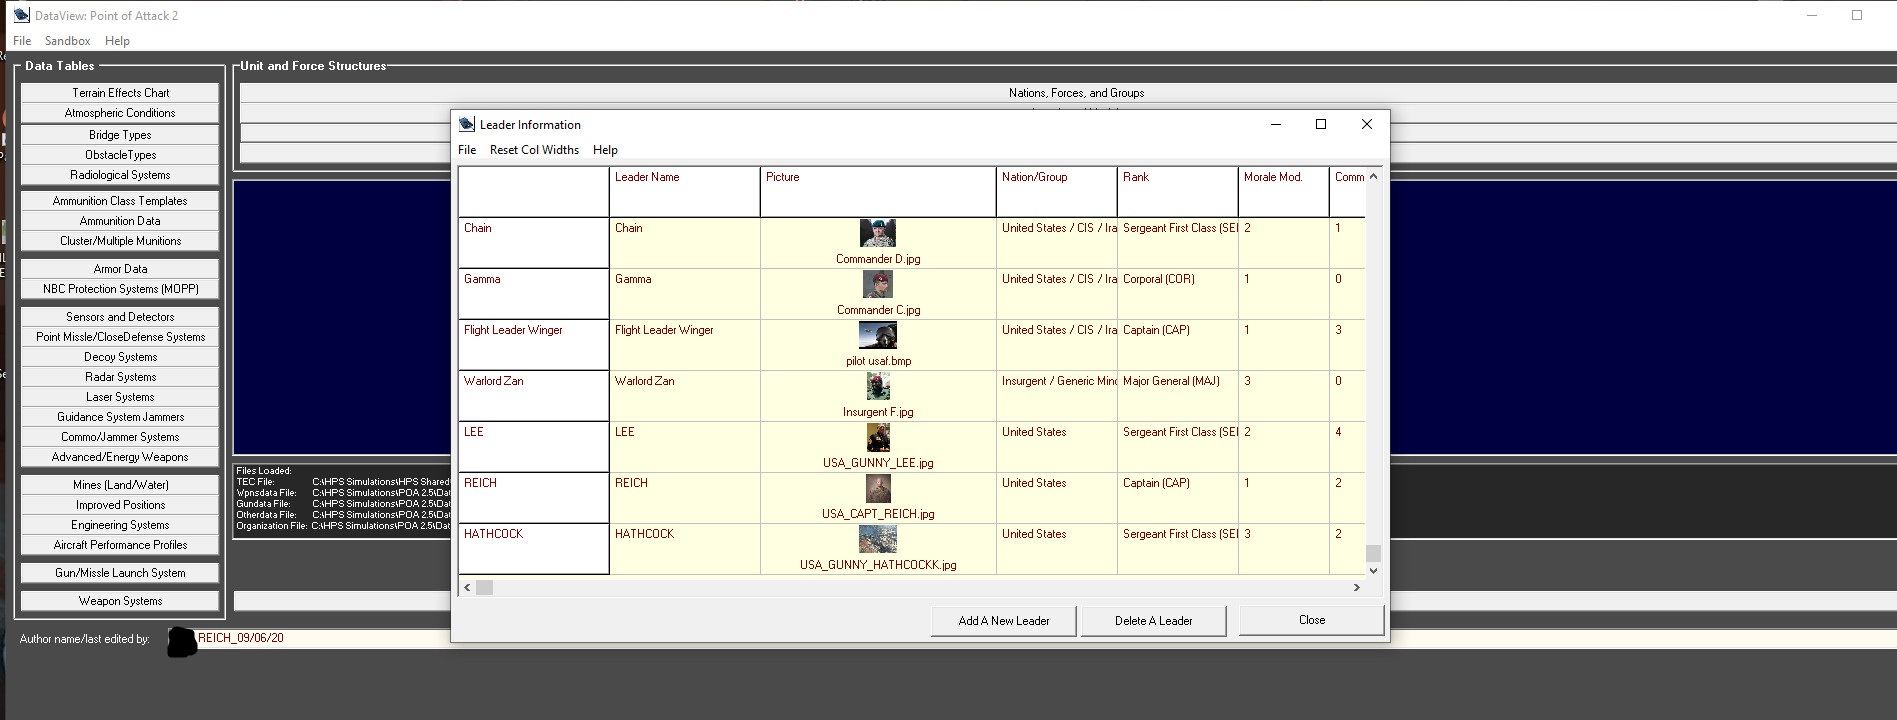Open Decoy Systems table
1897x720 pixels.
(x=120, y=357)
